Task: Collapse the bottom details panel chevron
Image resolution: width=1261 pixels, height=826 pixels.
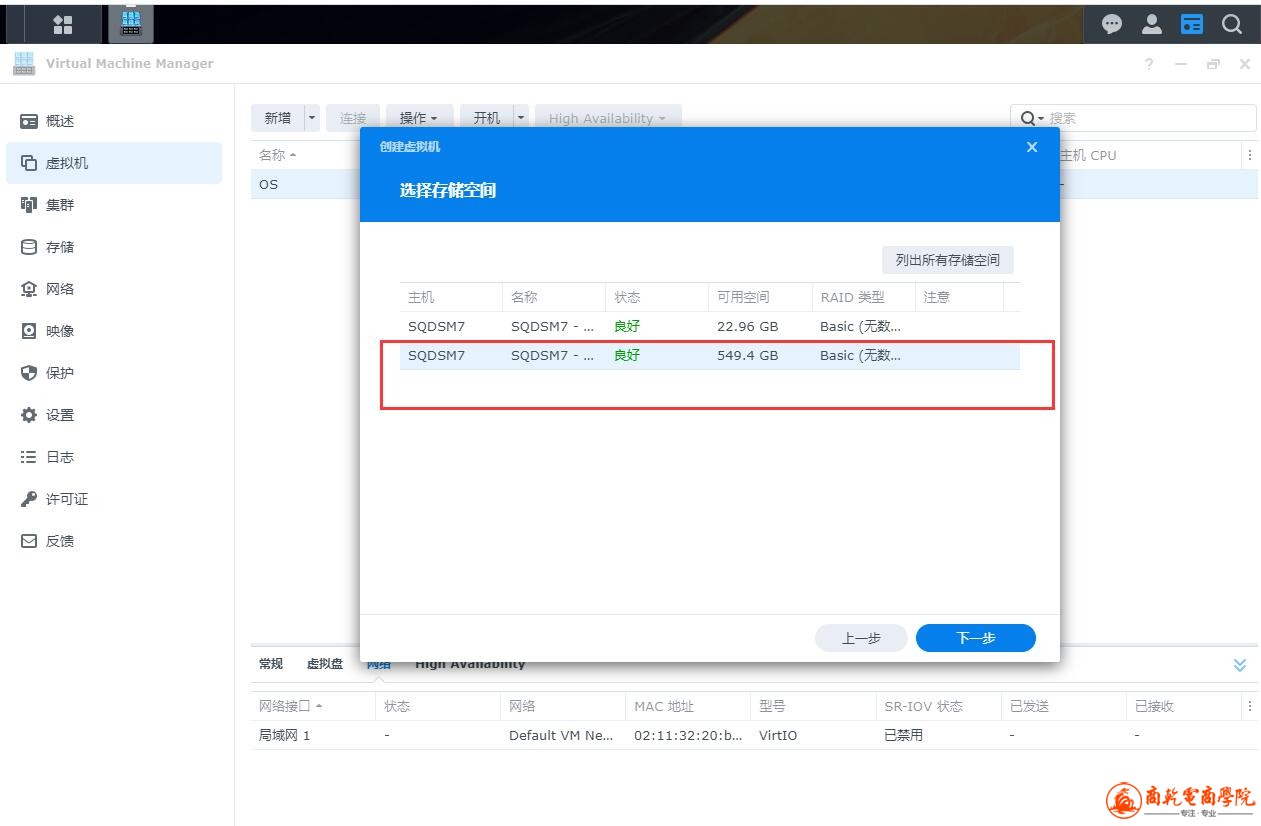Action: tap(1240, 665)
